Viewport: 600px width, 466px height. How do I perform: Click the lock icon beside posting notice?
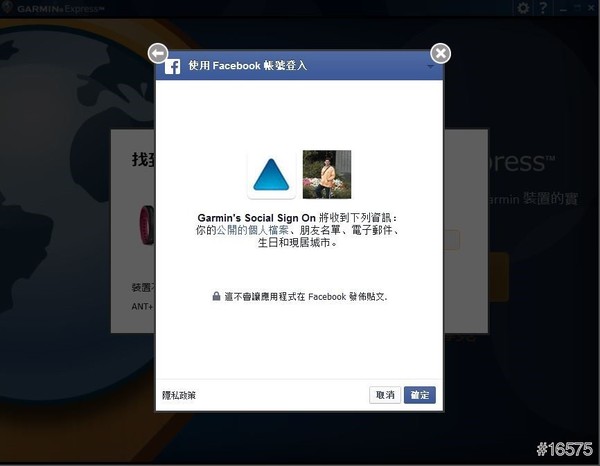coord(216,296)
